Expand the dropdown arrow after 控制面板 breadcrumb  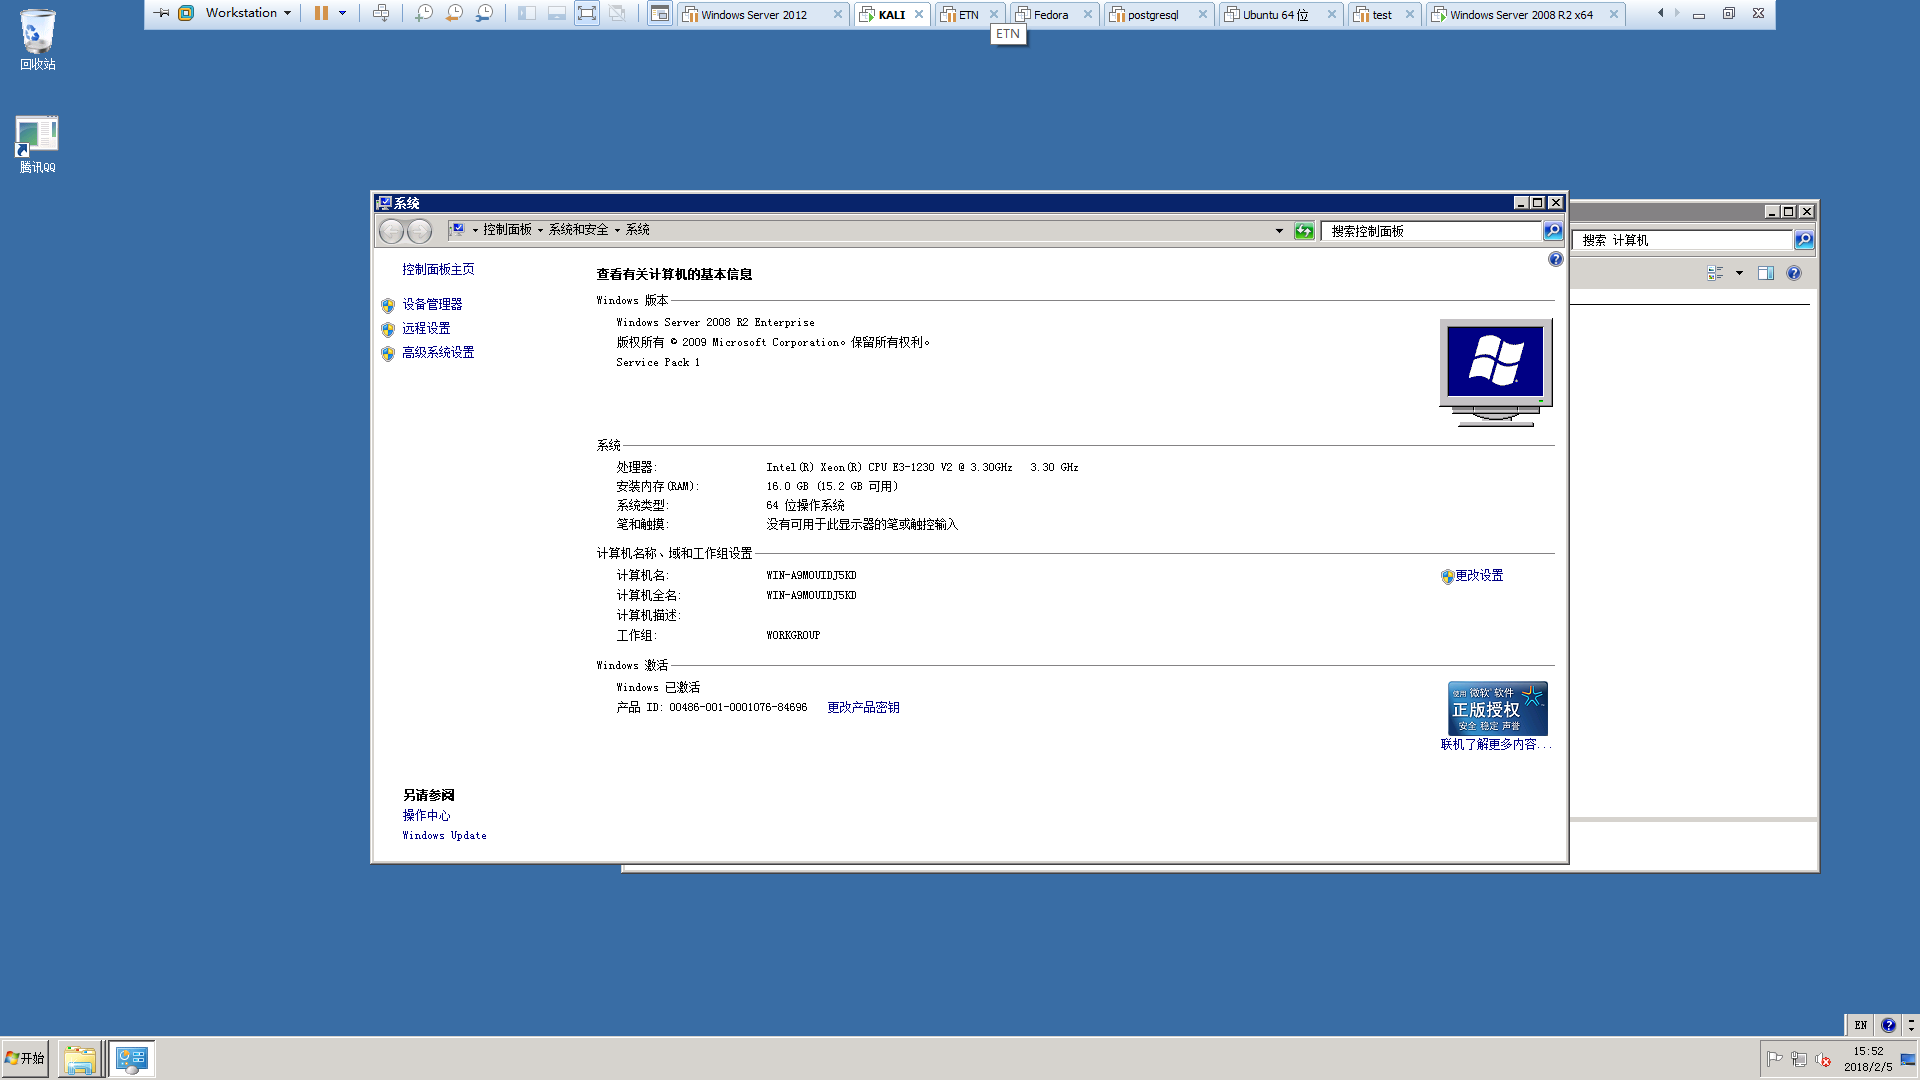coord(540,230)
